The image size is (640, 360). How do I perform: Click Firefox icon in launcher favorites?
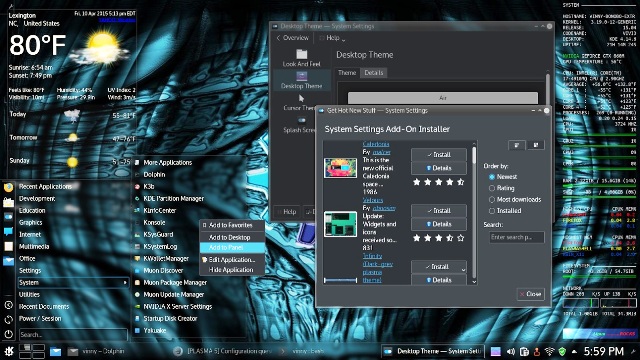[x=8, y=187]
